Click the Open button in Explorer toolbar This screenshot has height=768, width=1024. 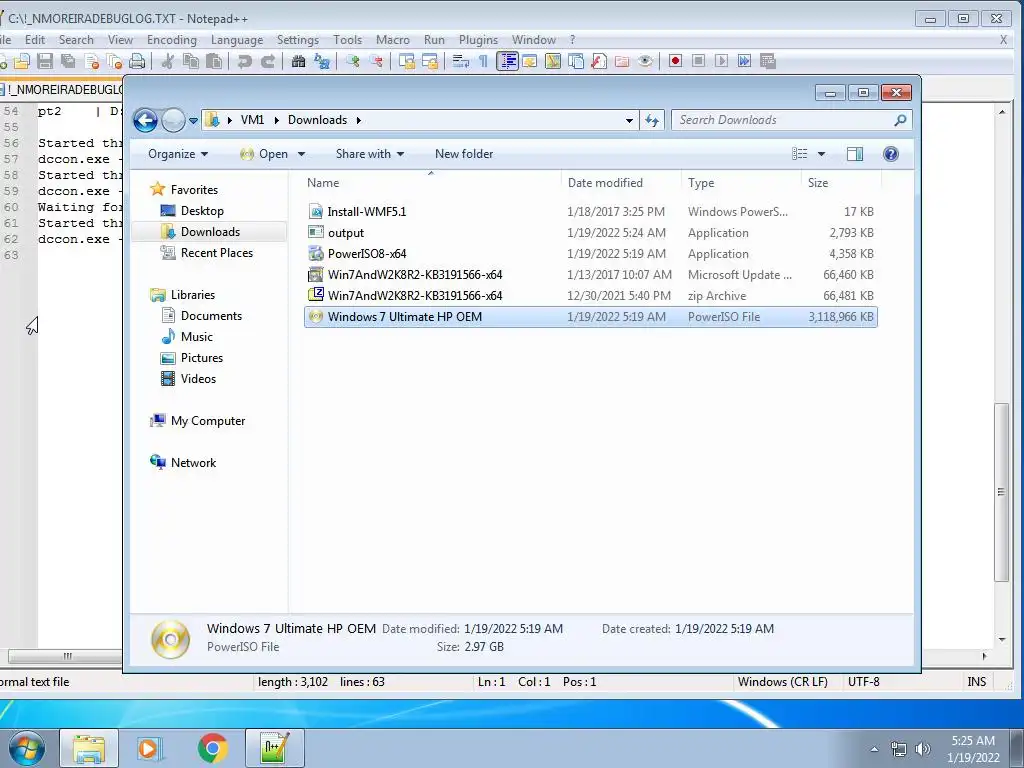click(264, 154)
